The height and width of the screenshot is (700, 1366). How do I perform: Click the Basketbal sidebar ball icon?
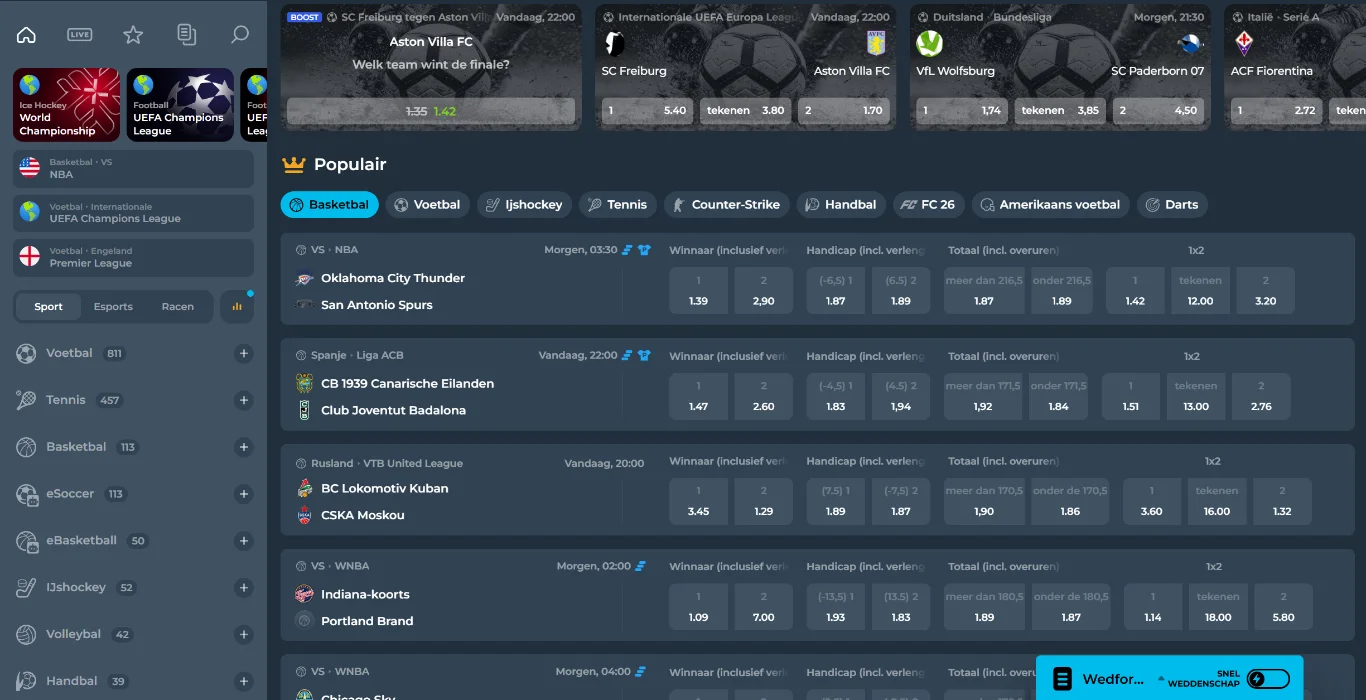[x=26, y=447]
